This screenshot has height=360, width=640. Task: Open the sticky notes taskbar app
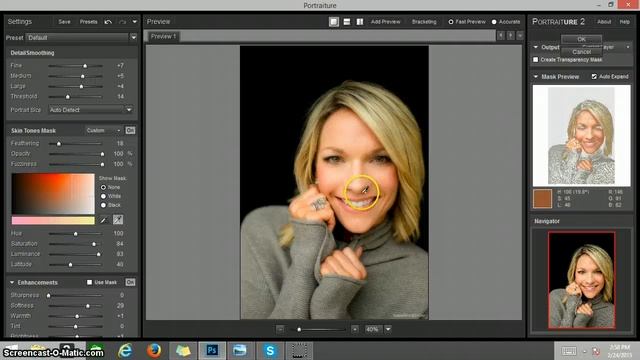pyautogui.click(x=183, y=351)
